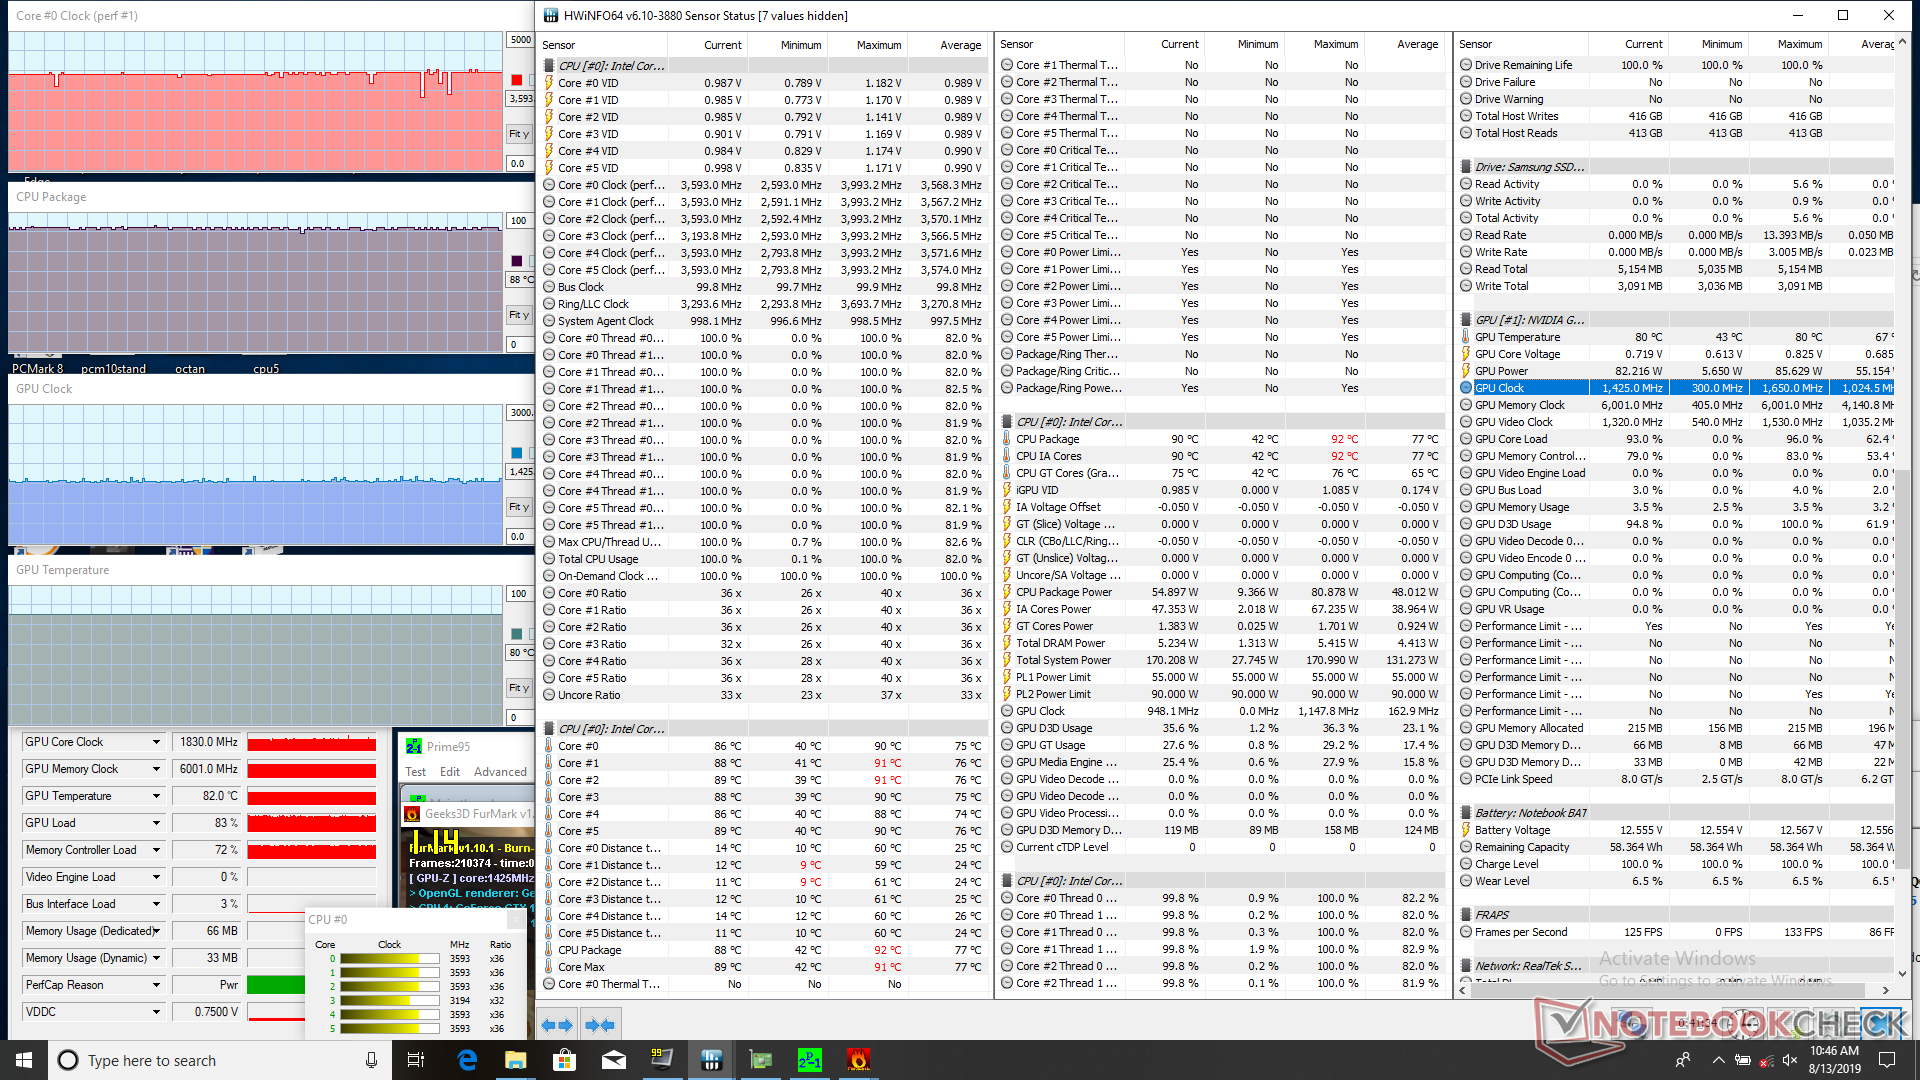1920x1080 pixels.
Task: Click the Prime95 window icon
Action: click(x=413, y=746)
